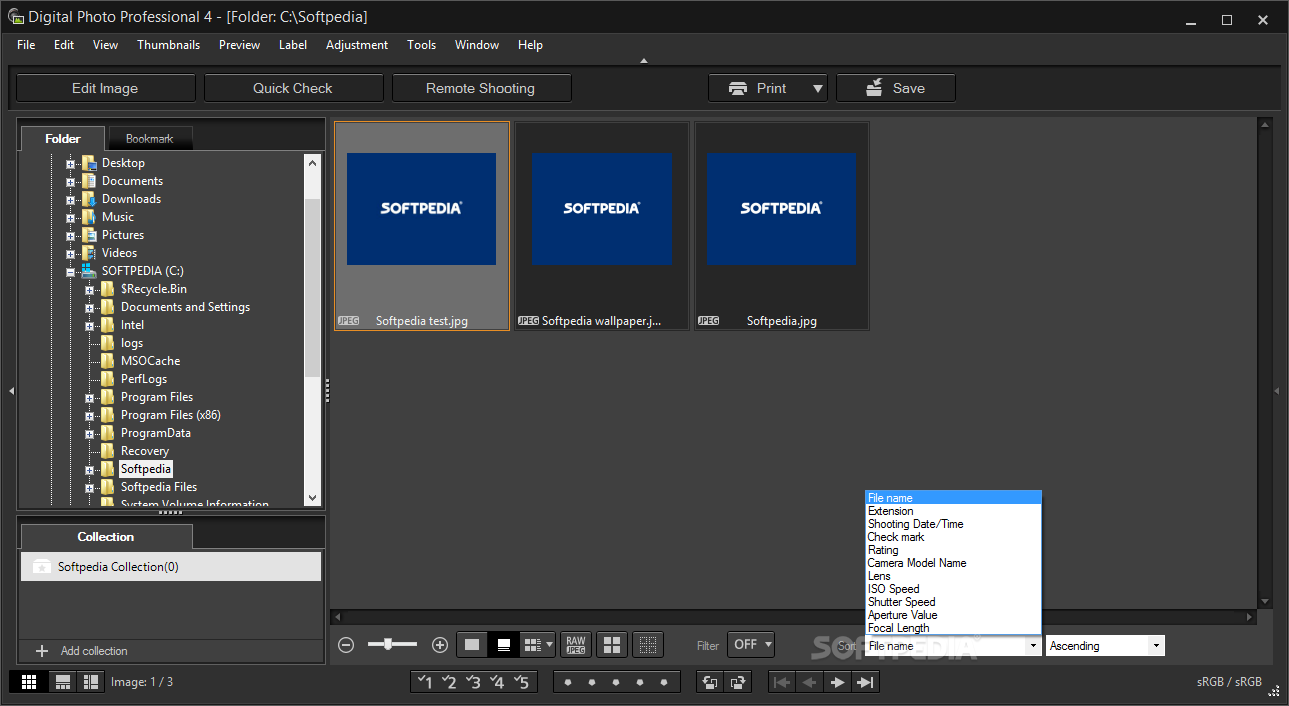
Task: Click Add collection
Action: coord(94,651)
